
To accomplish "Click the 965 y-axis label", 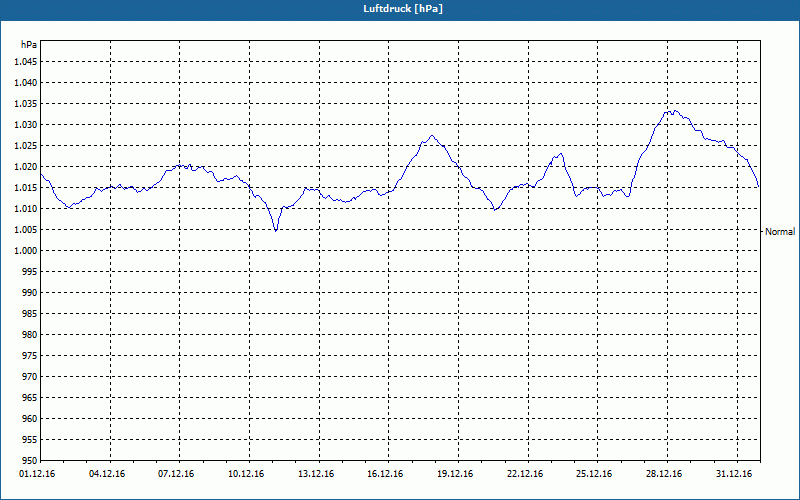I will [x=30, y=397].
